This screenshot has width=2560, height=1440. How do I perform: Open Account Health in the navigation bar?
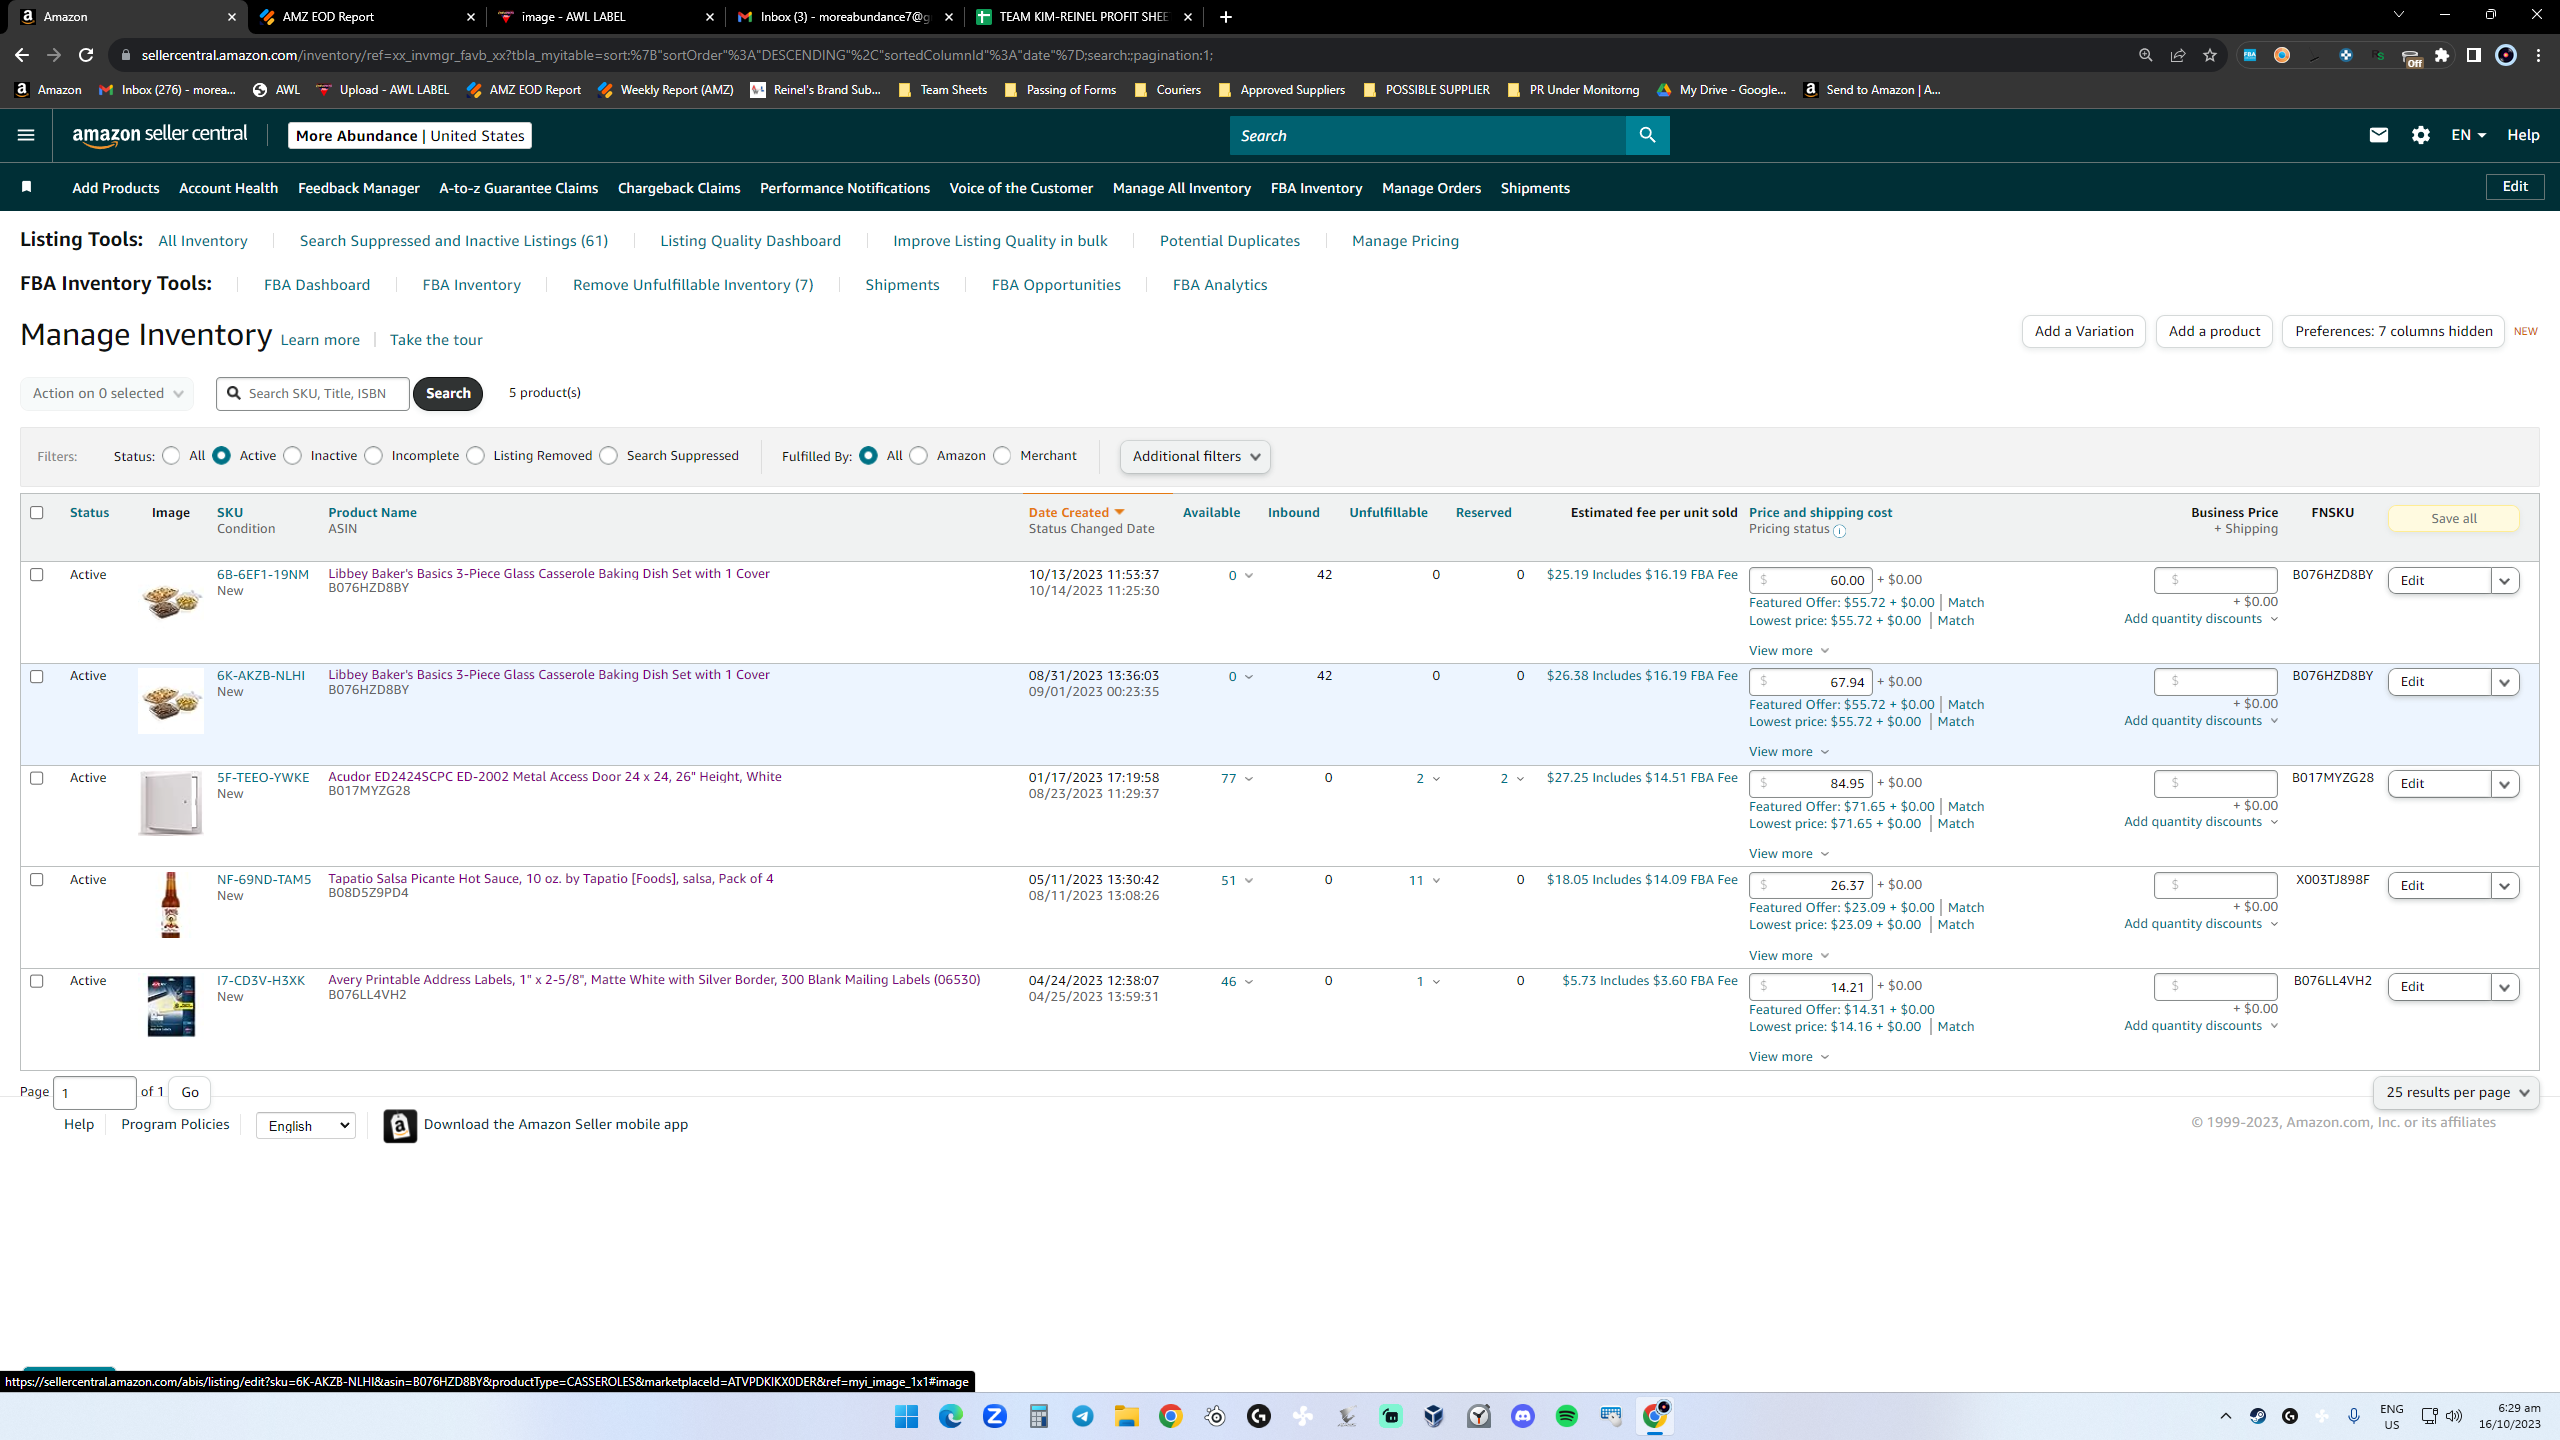229,188
